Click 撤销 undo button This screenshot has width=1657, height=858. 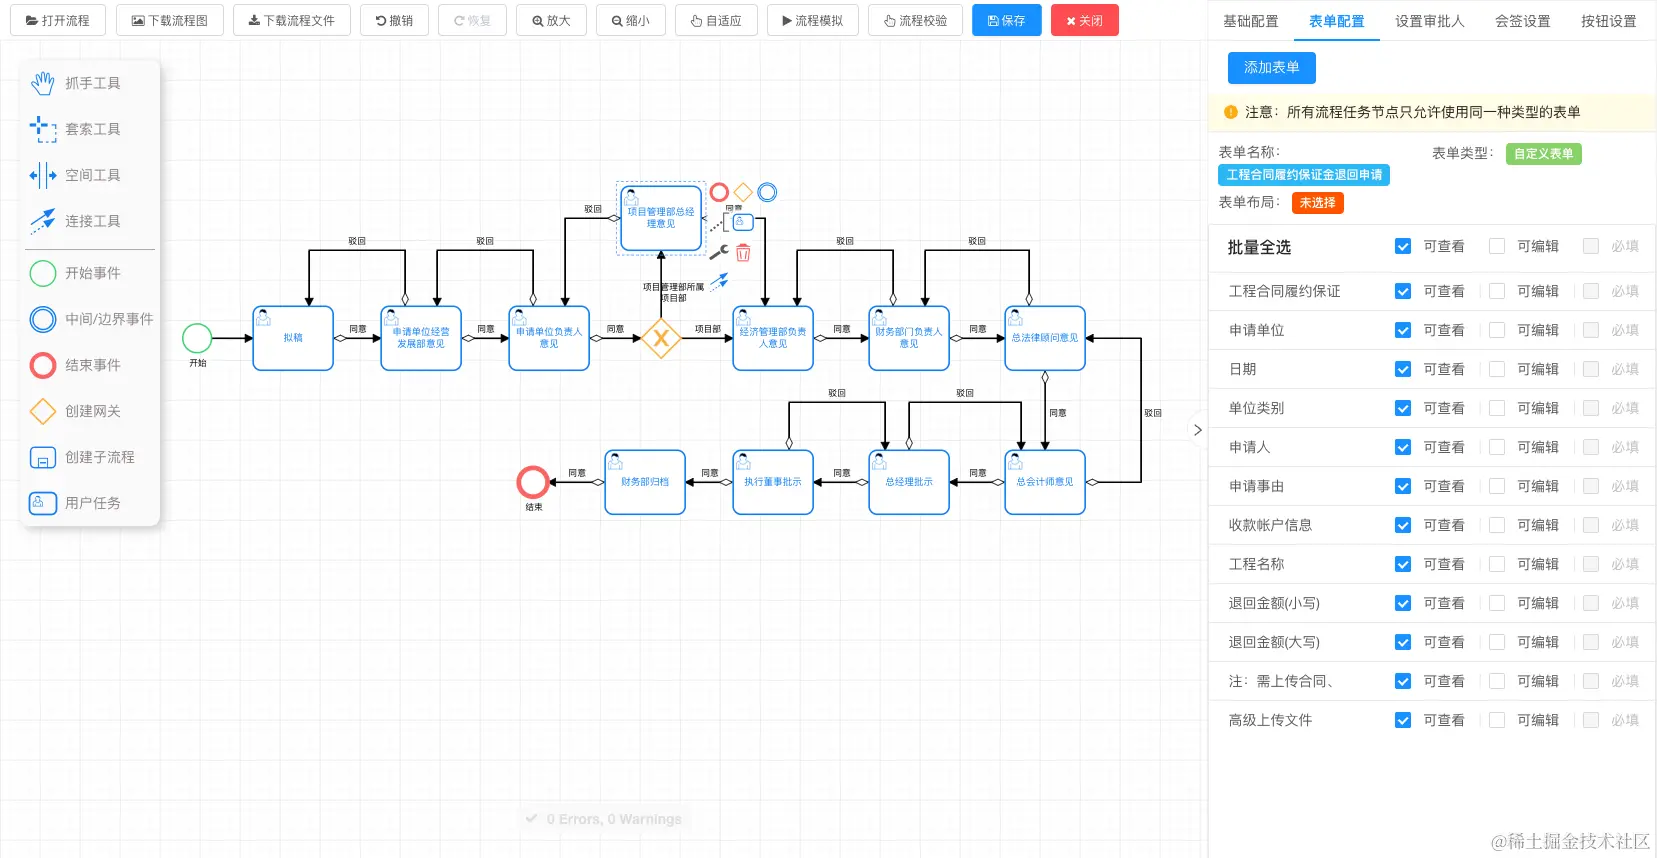point(395,20)
